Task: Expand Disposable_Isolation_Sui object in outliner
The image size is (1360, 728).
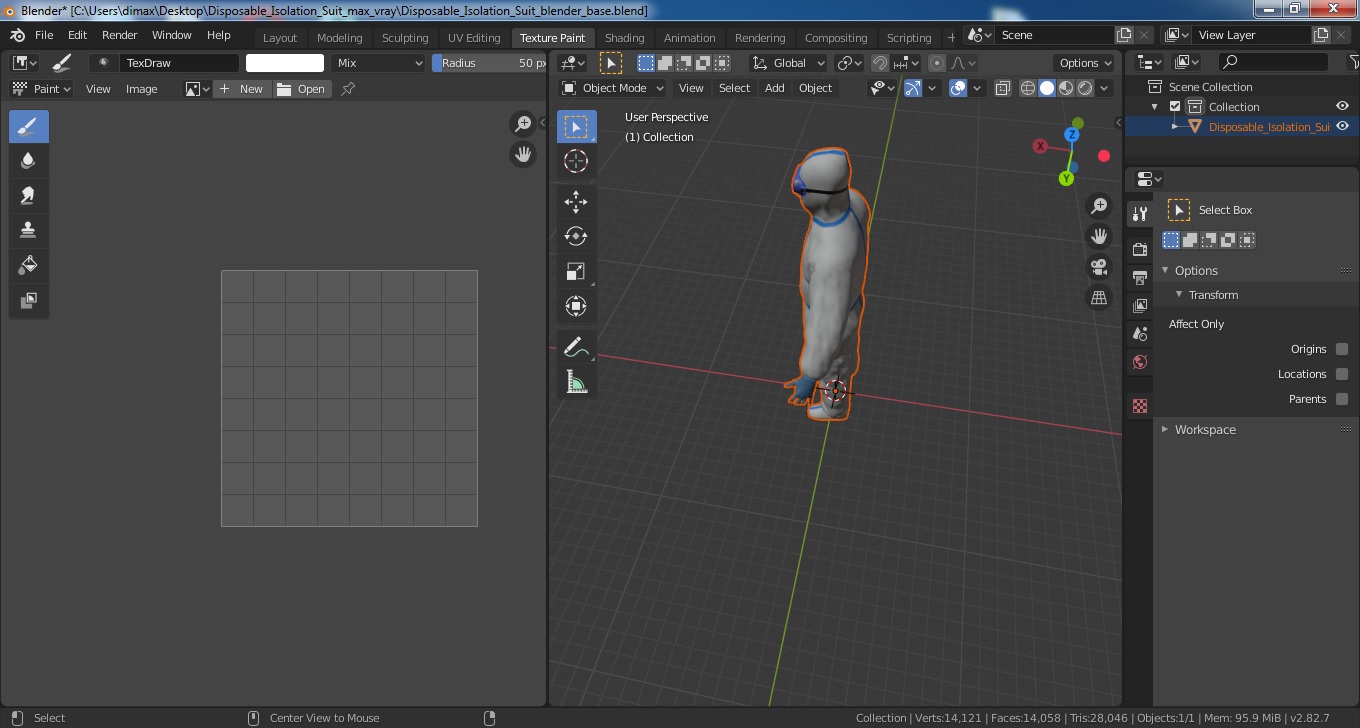Action: point(1175,127)
